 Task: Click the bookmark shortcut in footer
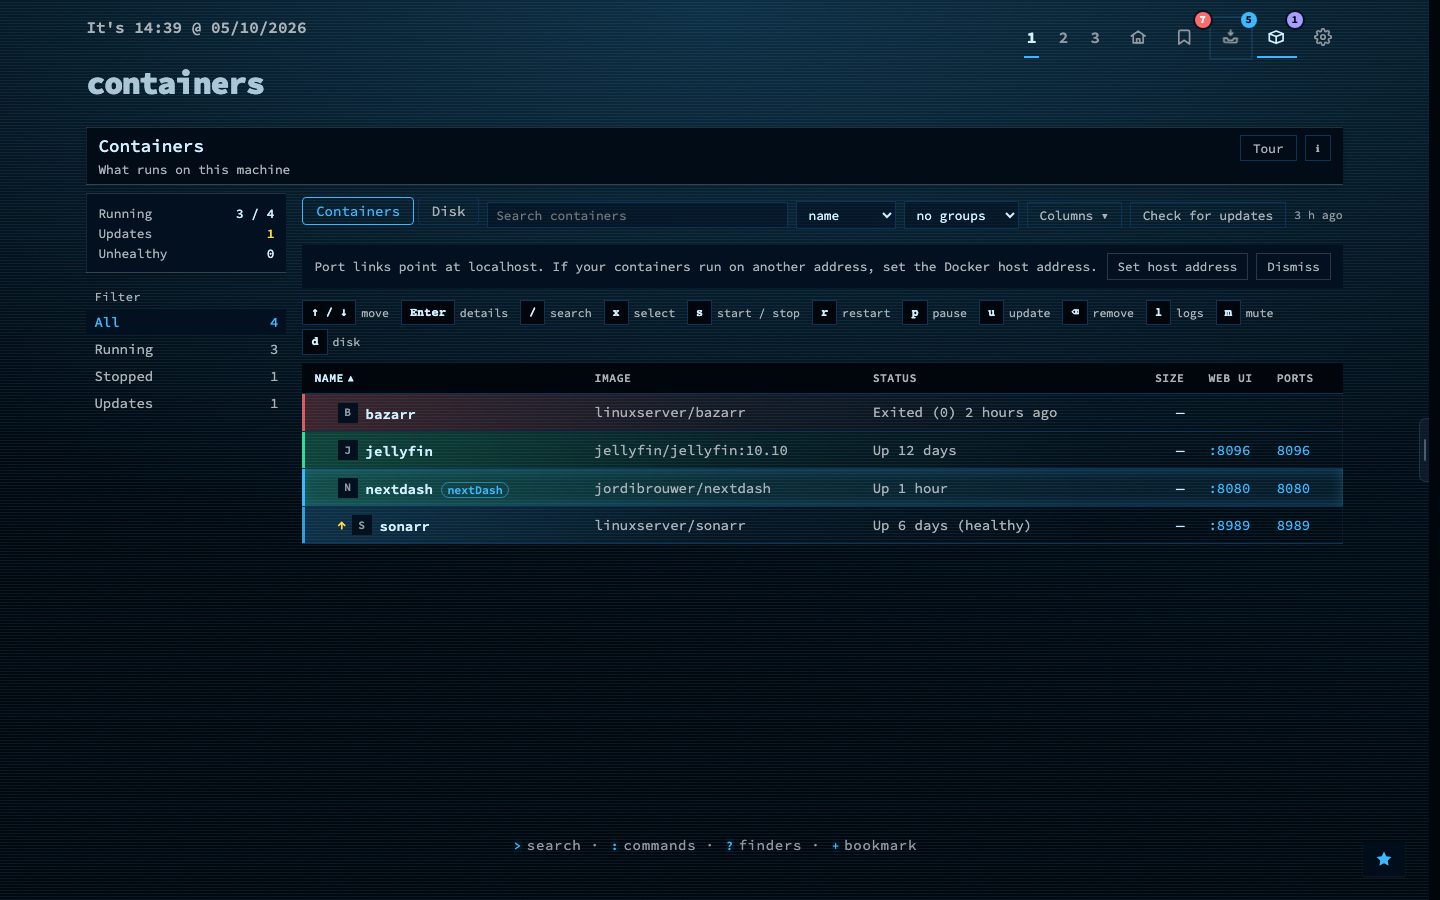(x=874, y=846)
